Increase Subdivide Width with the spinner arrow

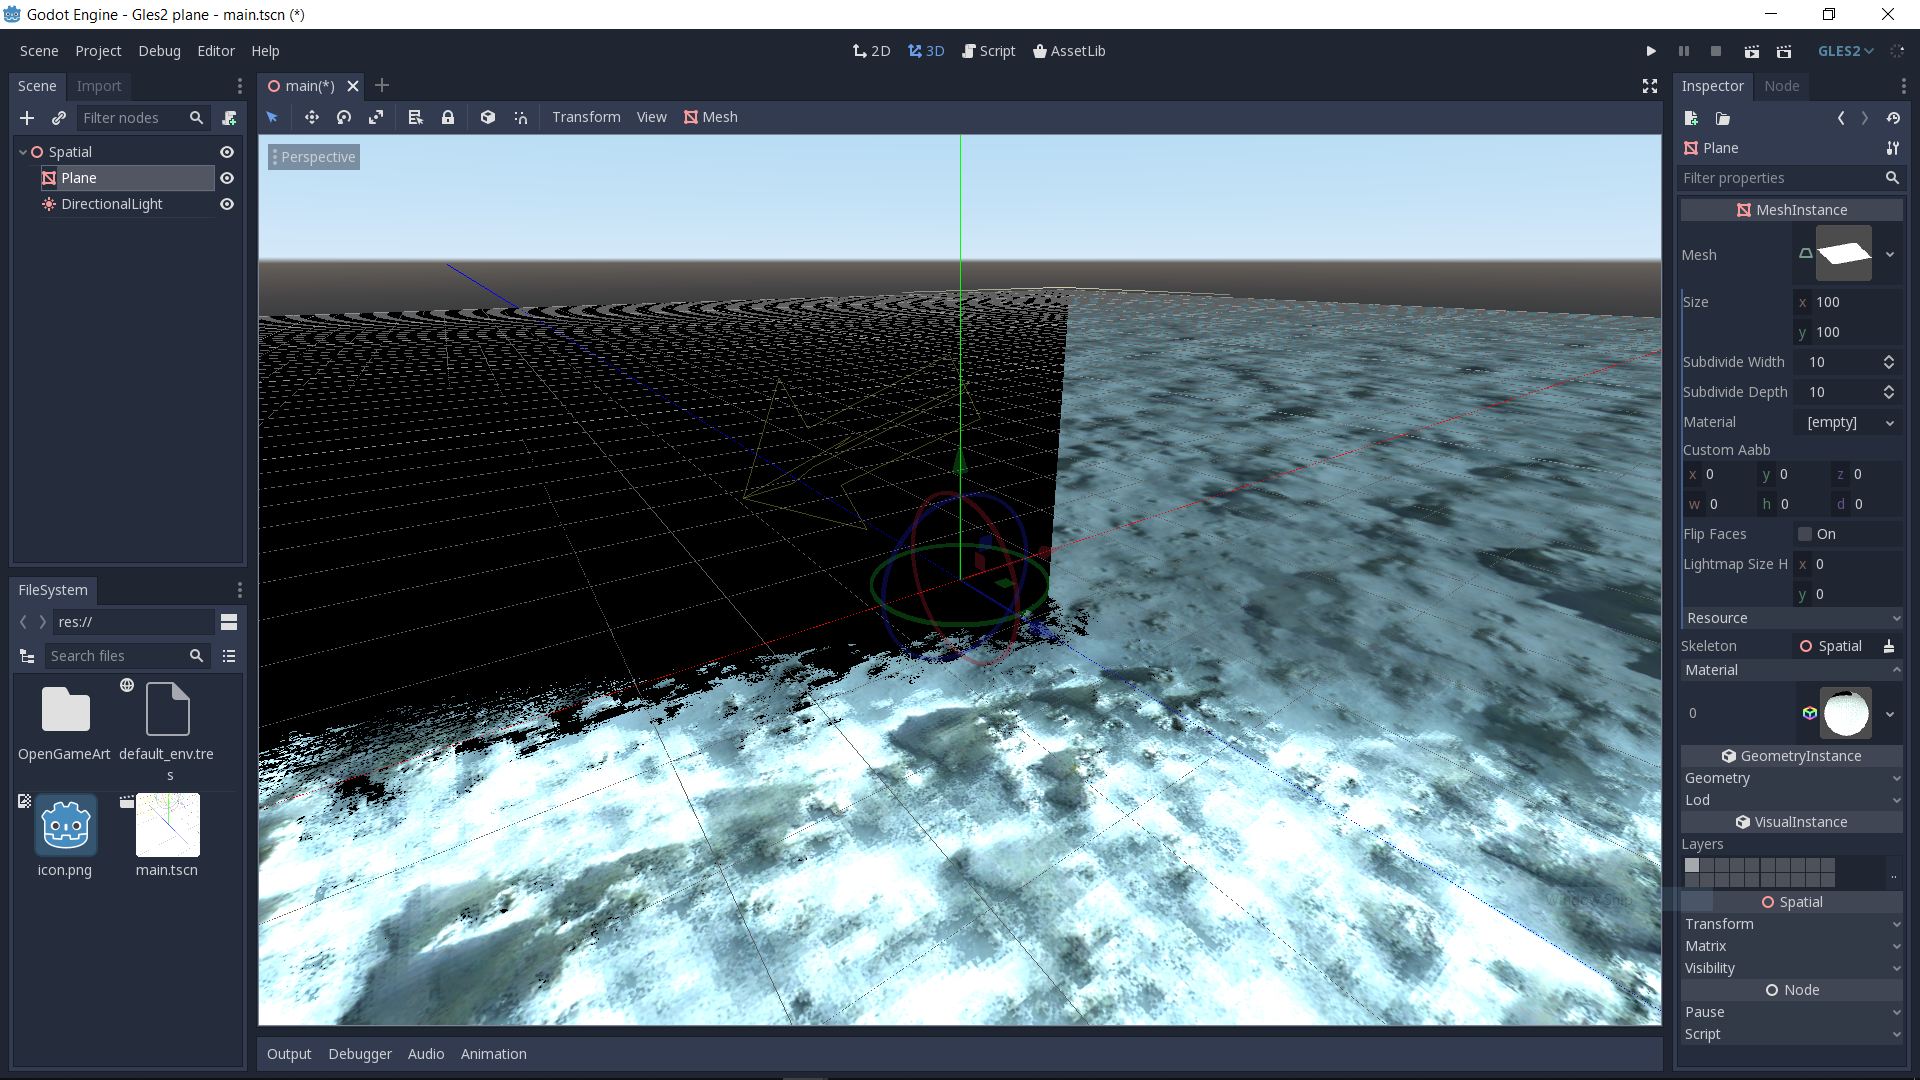pos(1888,358)
